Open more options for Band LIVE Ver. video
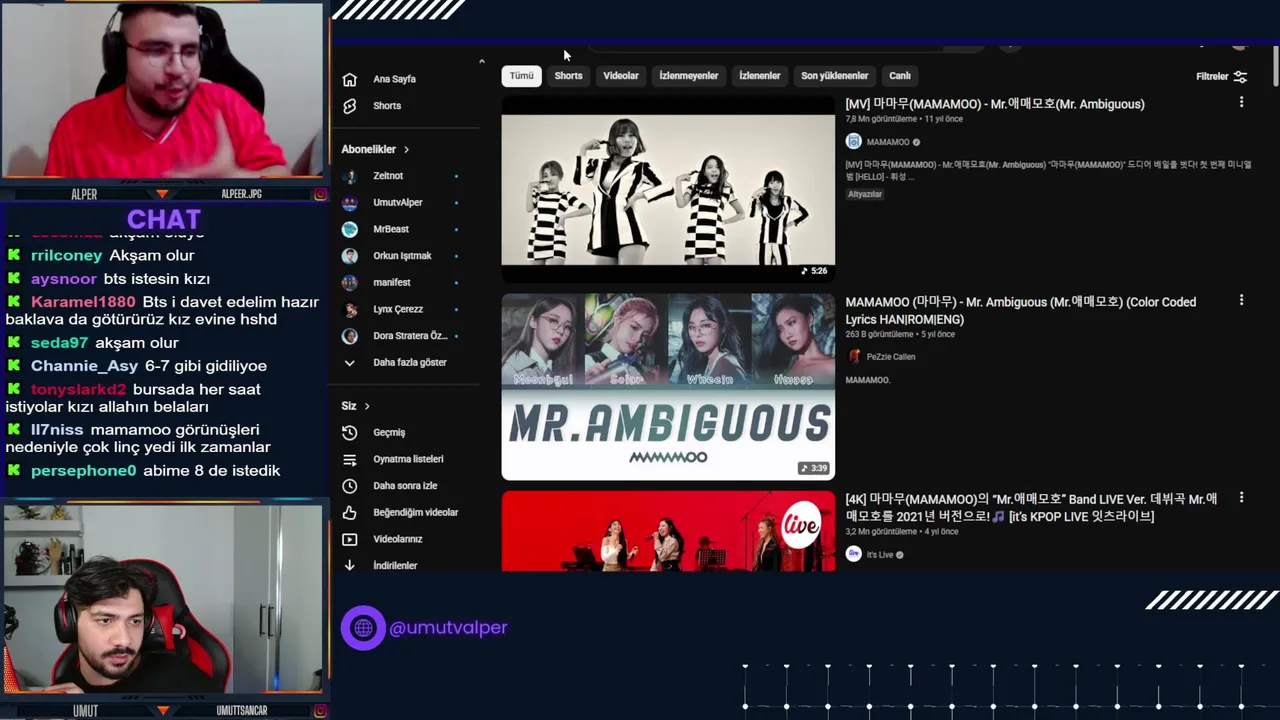Viewport: 1280px width, 720px height. coord(1241,497)
